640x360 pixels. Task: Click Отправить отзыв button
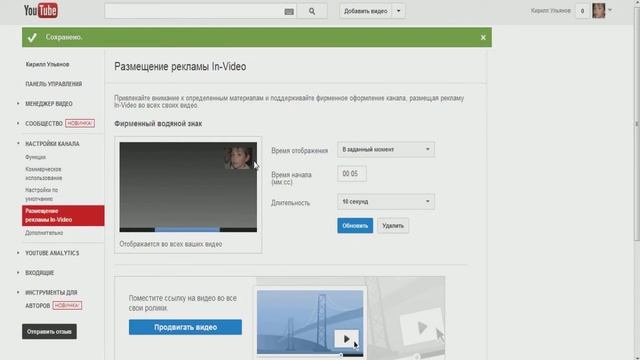pos(49,332)
